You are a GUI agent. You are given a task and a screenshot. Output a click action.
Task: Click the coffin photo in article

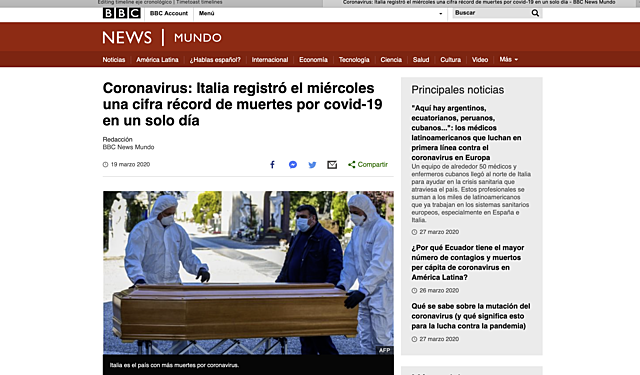coord(248,273)
